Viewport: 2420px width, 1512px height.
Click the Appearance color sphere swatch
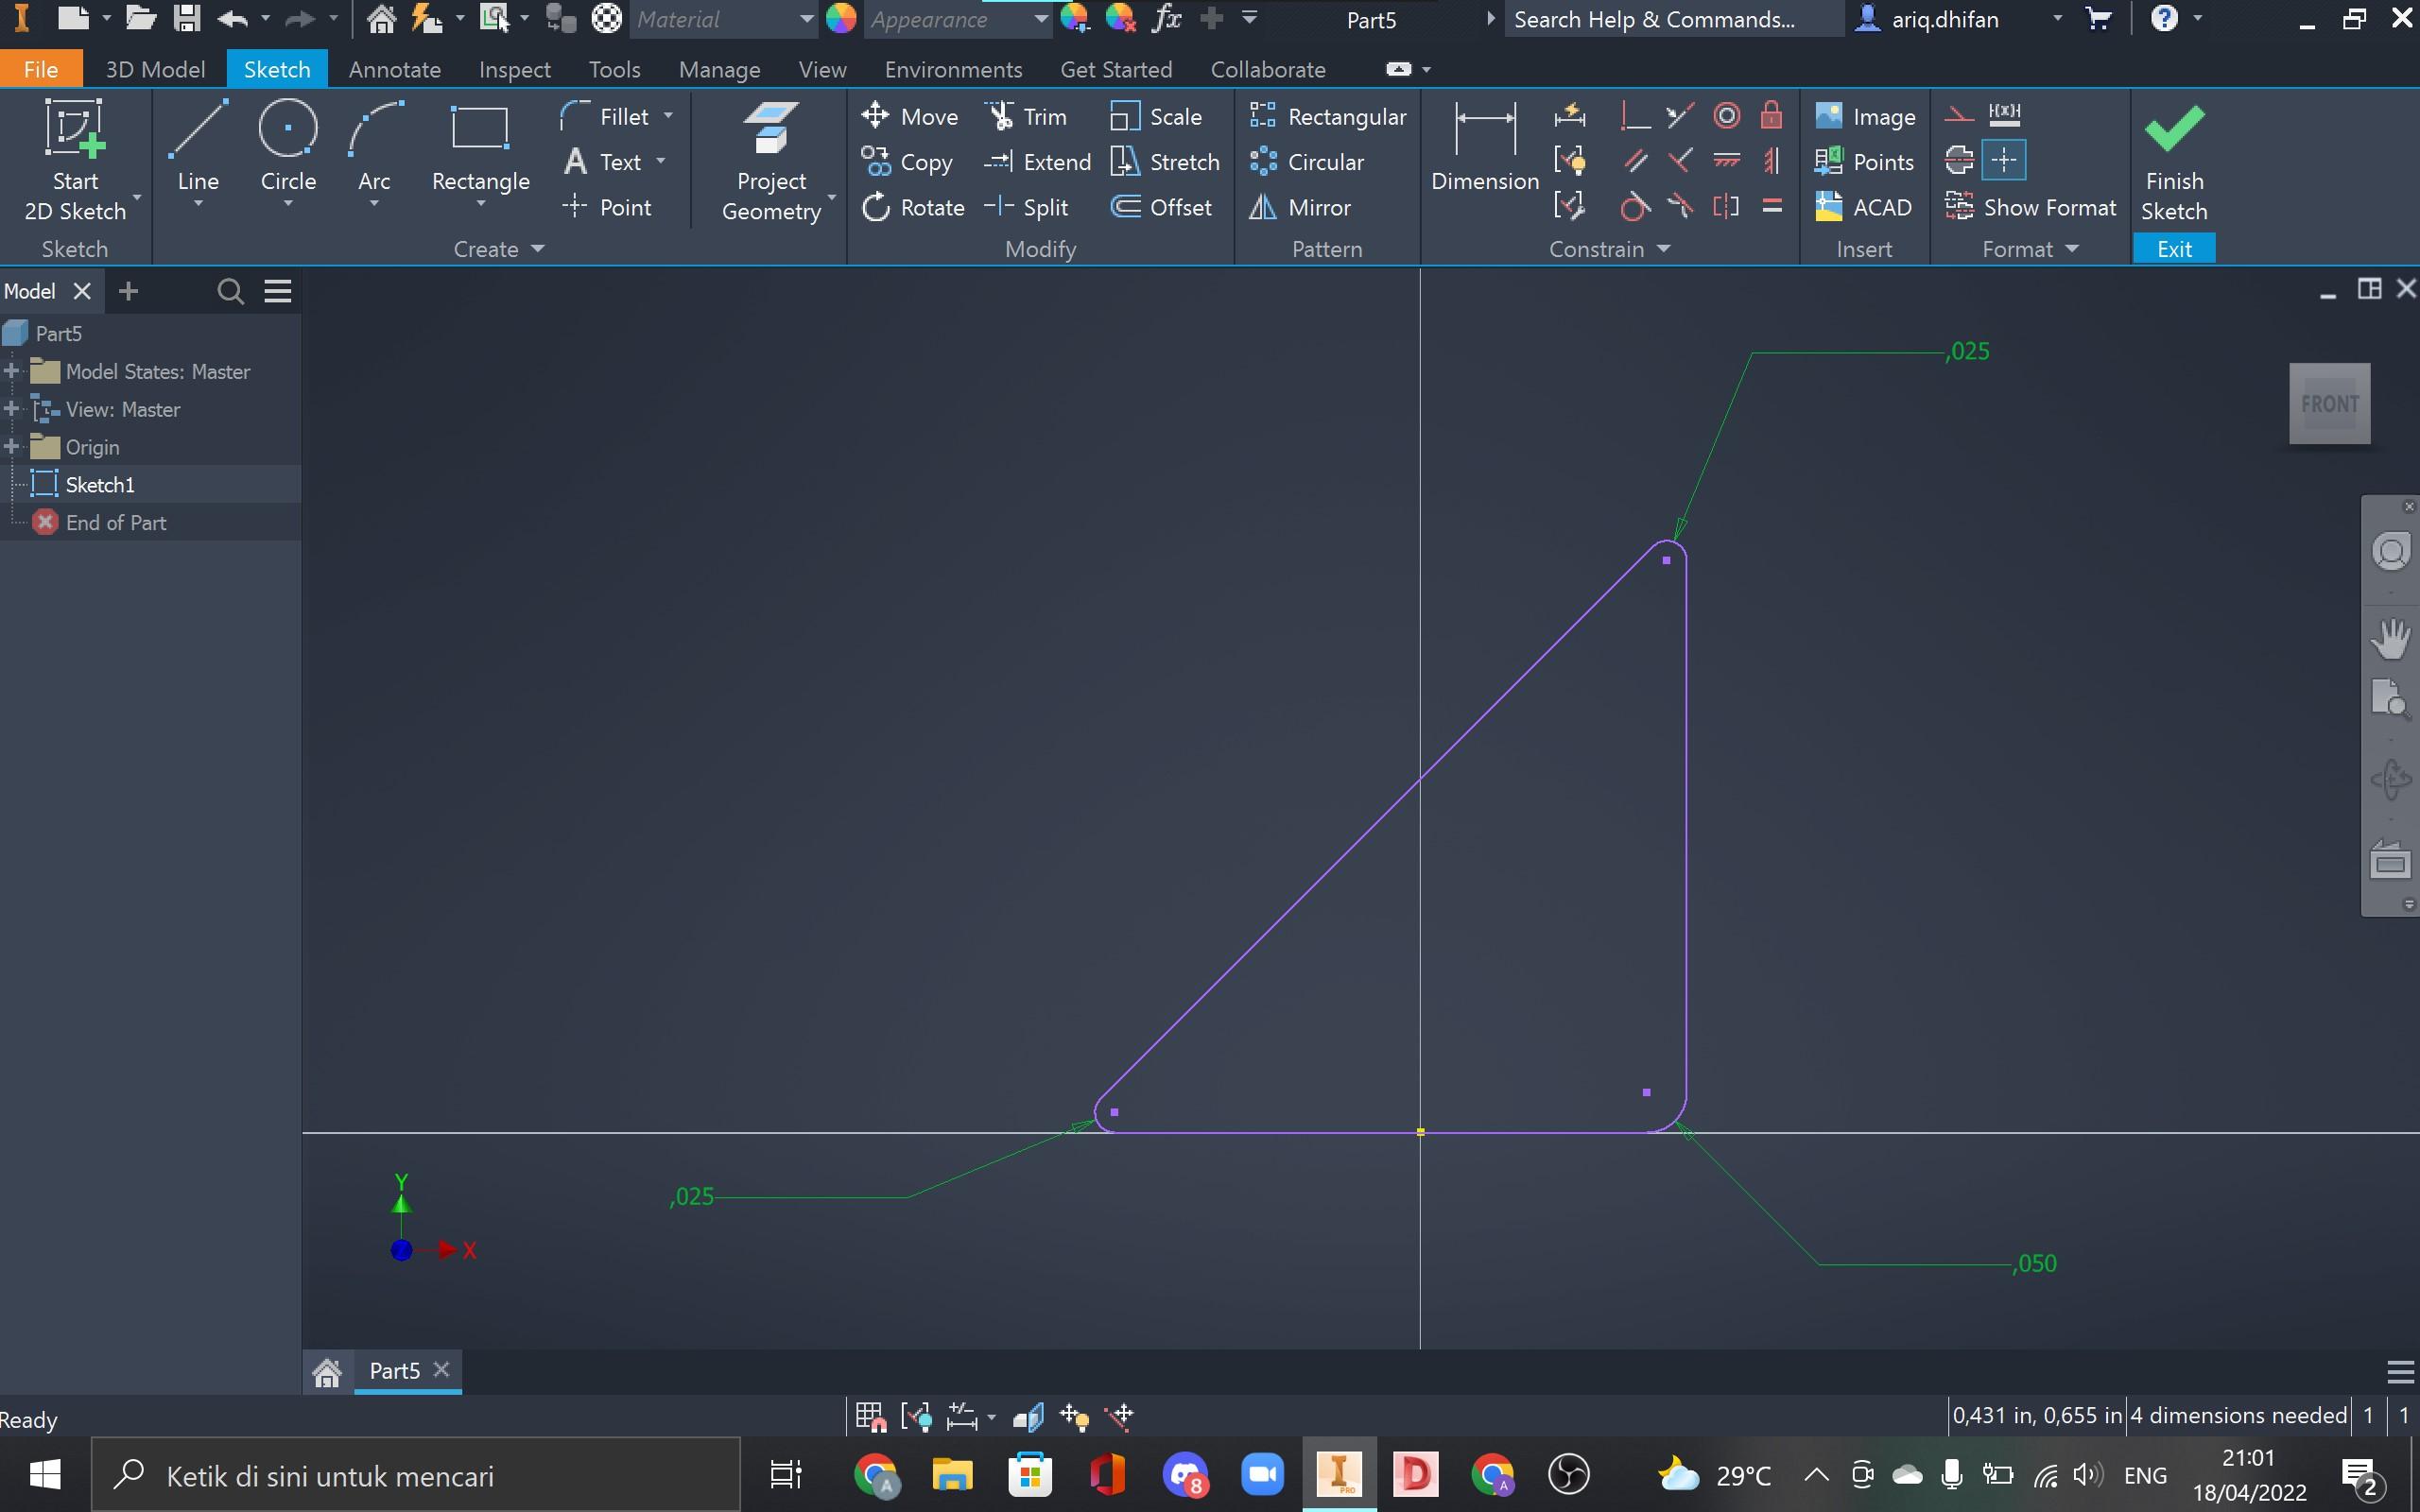click(x=841, y=19)
